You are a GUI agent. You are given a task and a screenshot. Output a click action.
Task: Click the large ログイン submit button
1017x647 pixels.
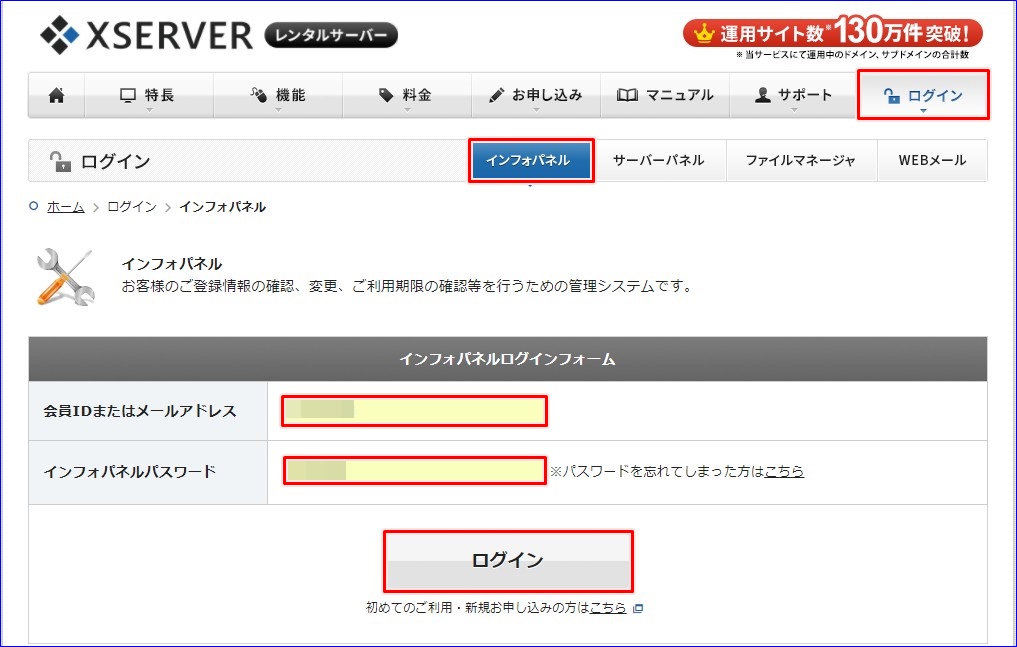pyautogui.click(x=508, y=561)
